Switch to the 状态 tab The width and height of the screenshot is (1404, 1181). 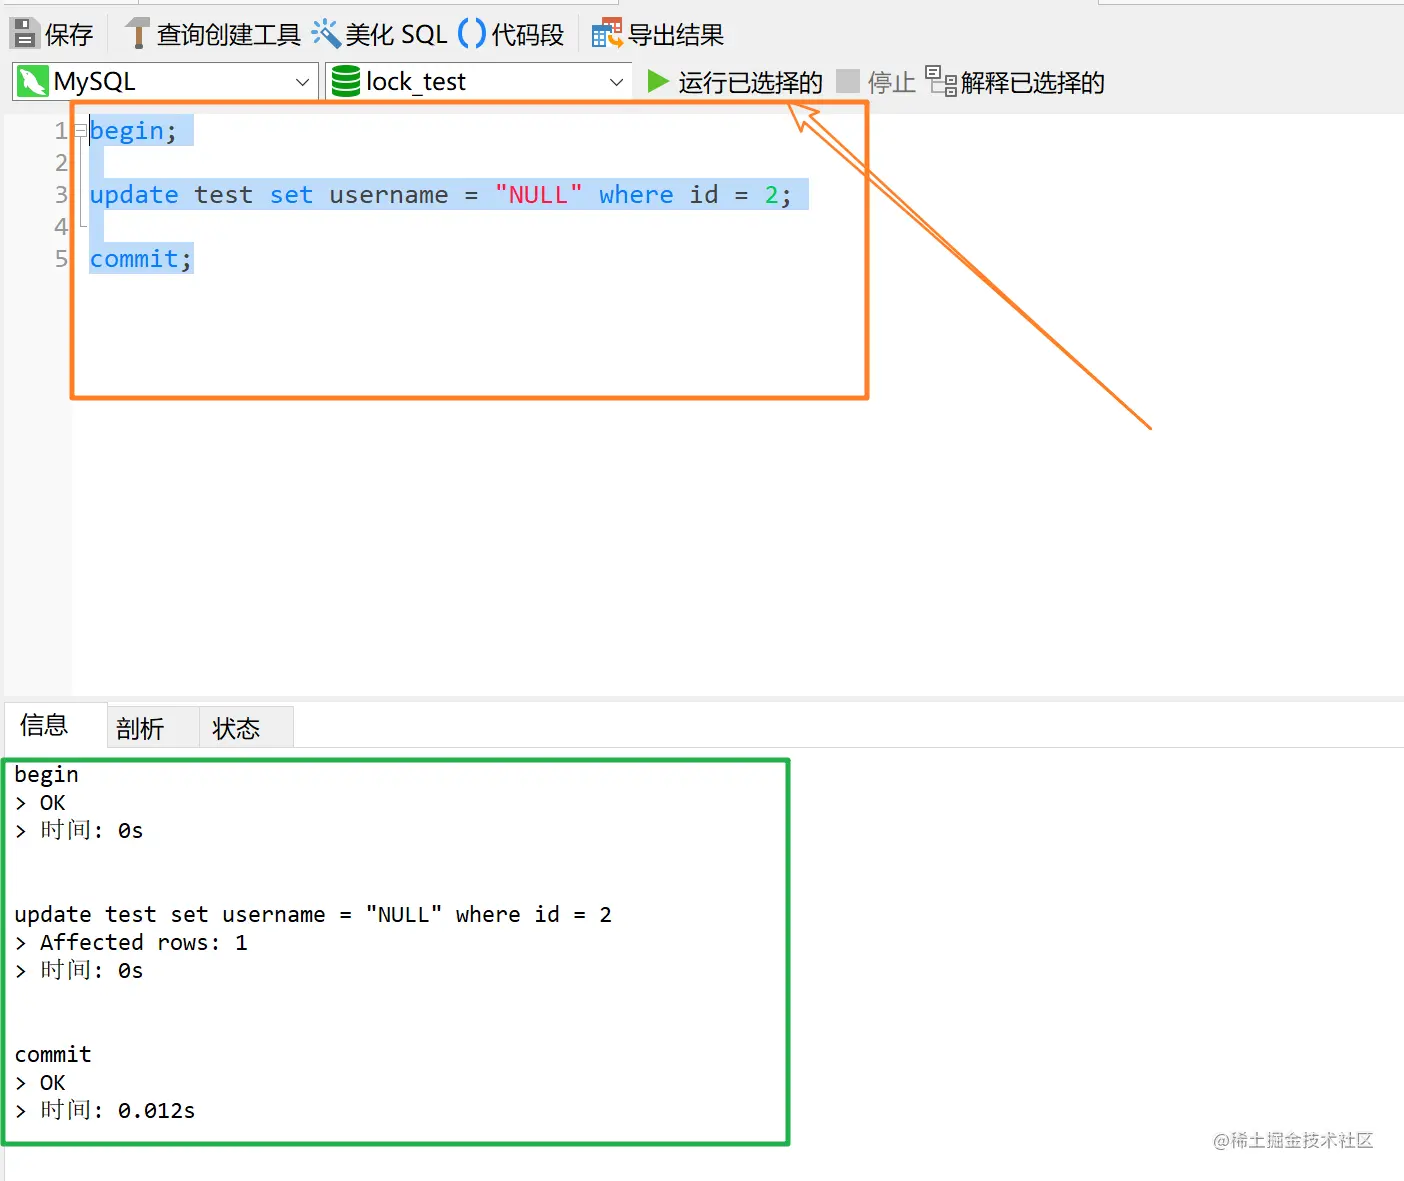pos(236,728)
